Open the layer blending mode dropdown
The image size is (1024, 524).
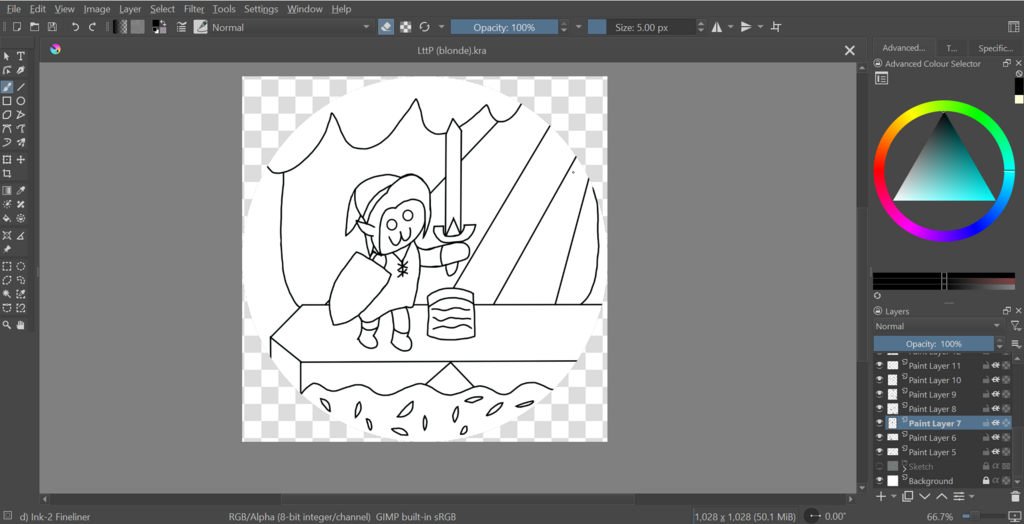[x=937, y=326]
